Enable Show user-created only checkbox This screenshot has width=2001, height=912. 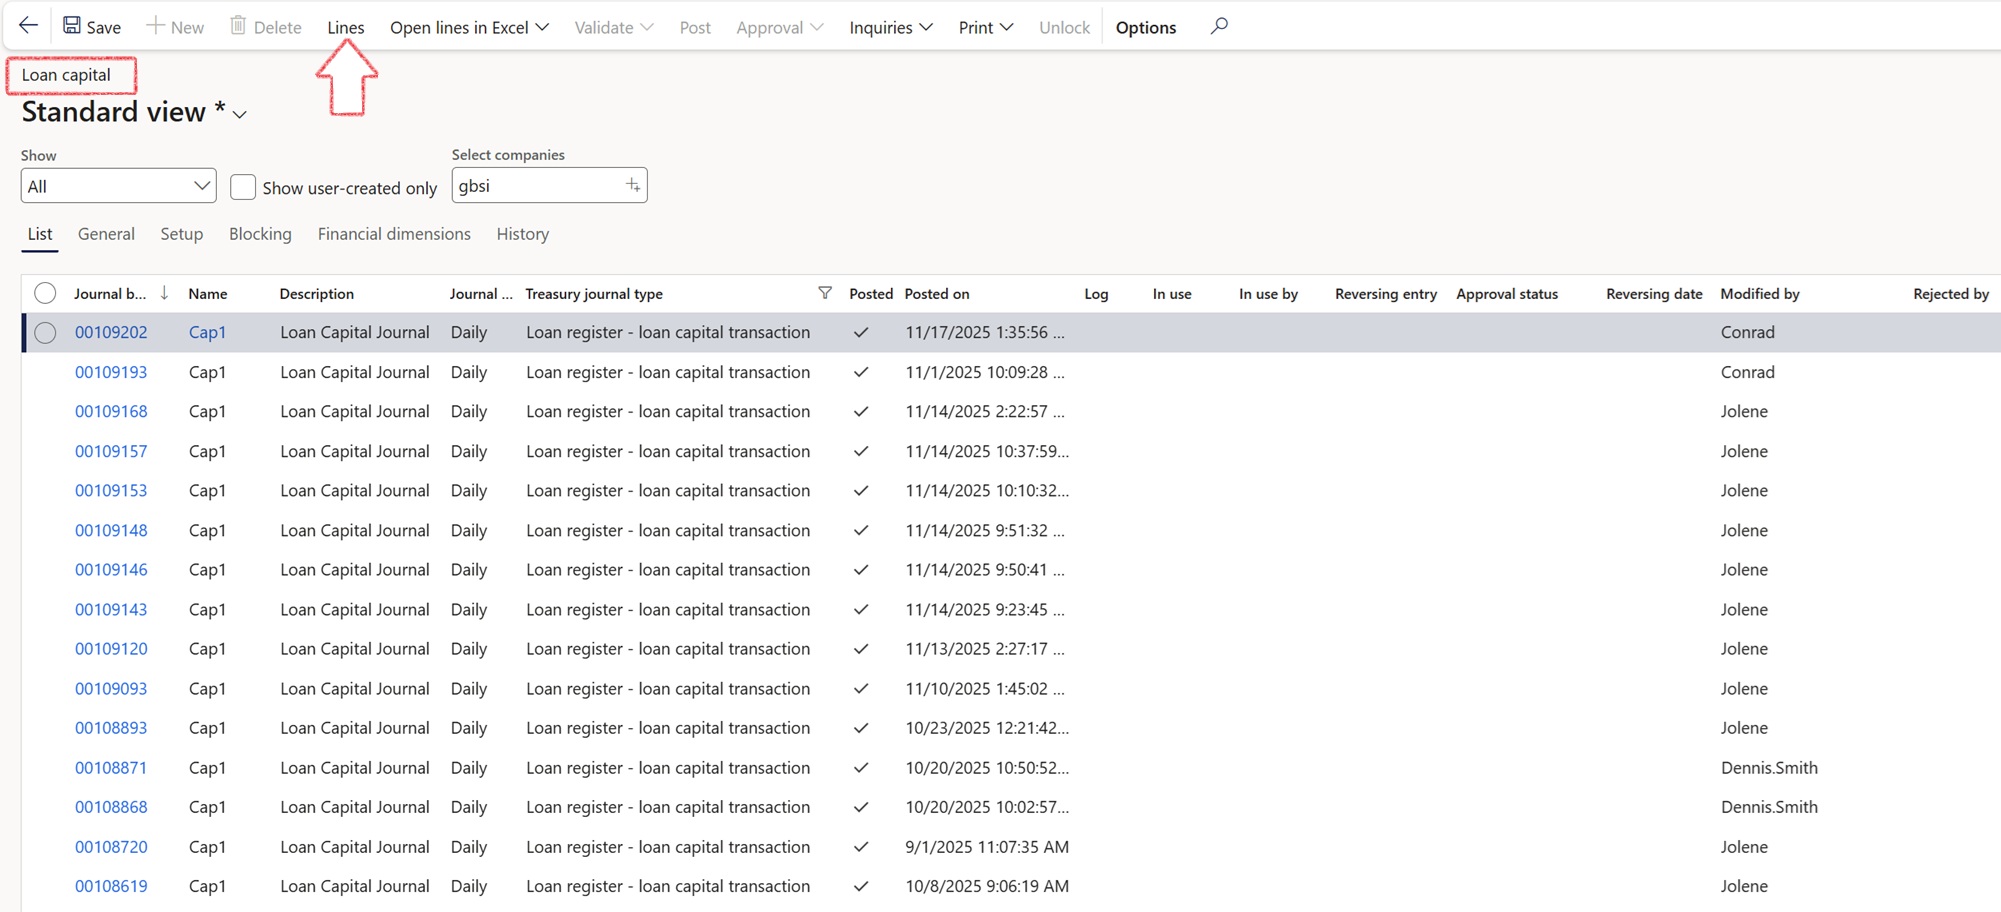click(x=243, y=187)
